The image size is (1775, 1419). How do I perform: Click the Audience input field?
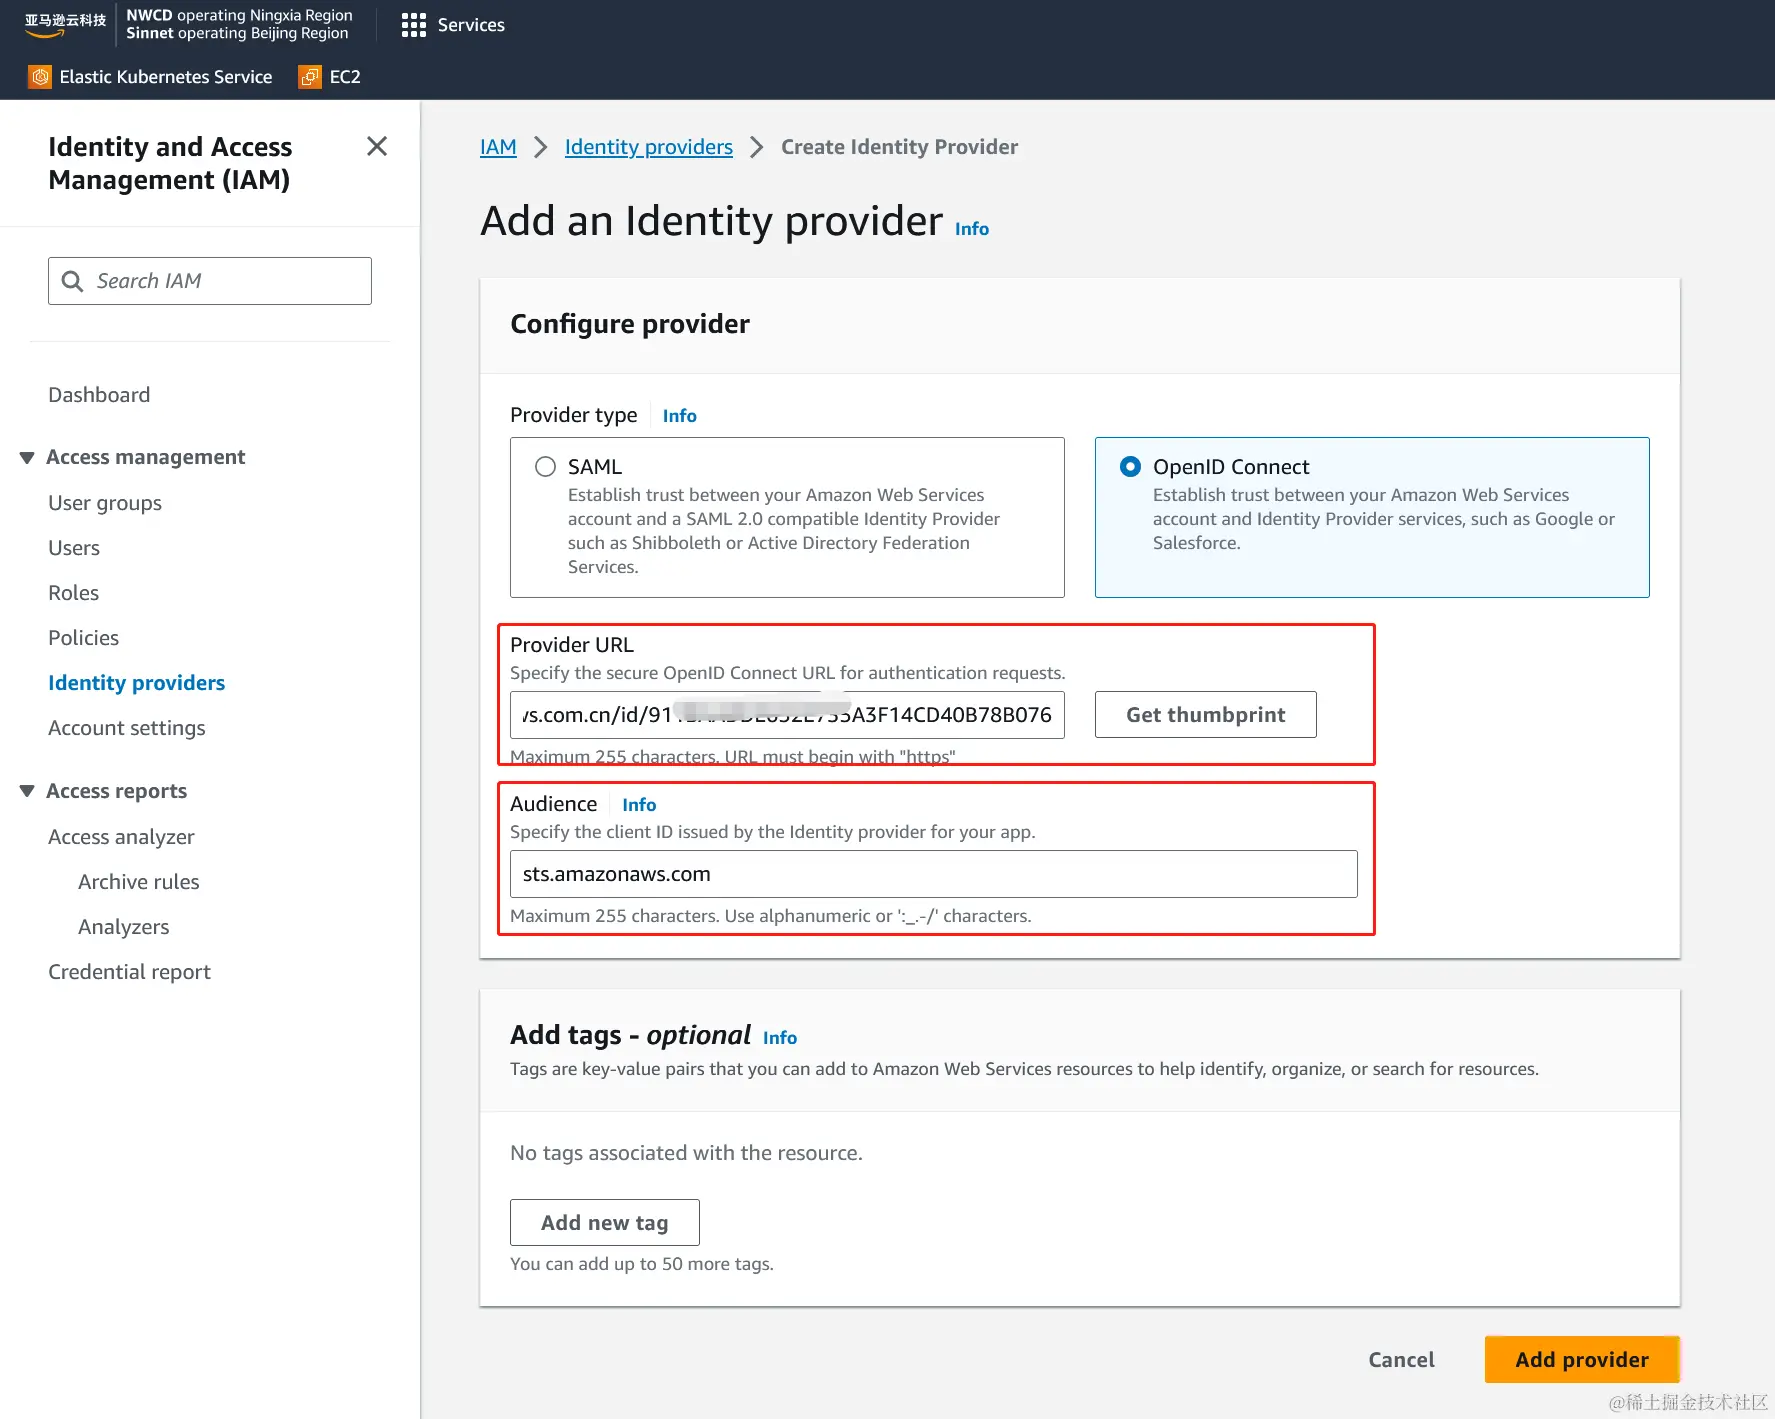click(x=934, y=874)
